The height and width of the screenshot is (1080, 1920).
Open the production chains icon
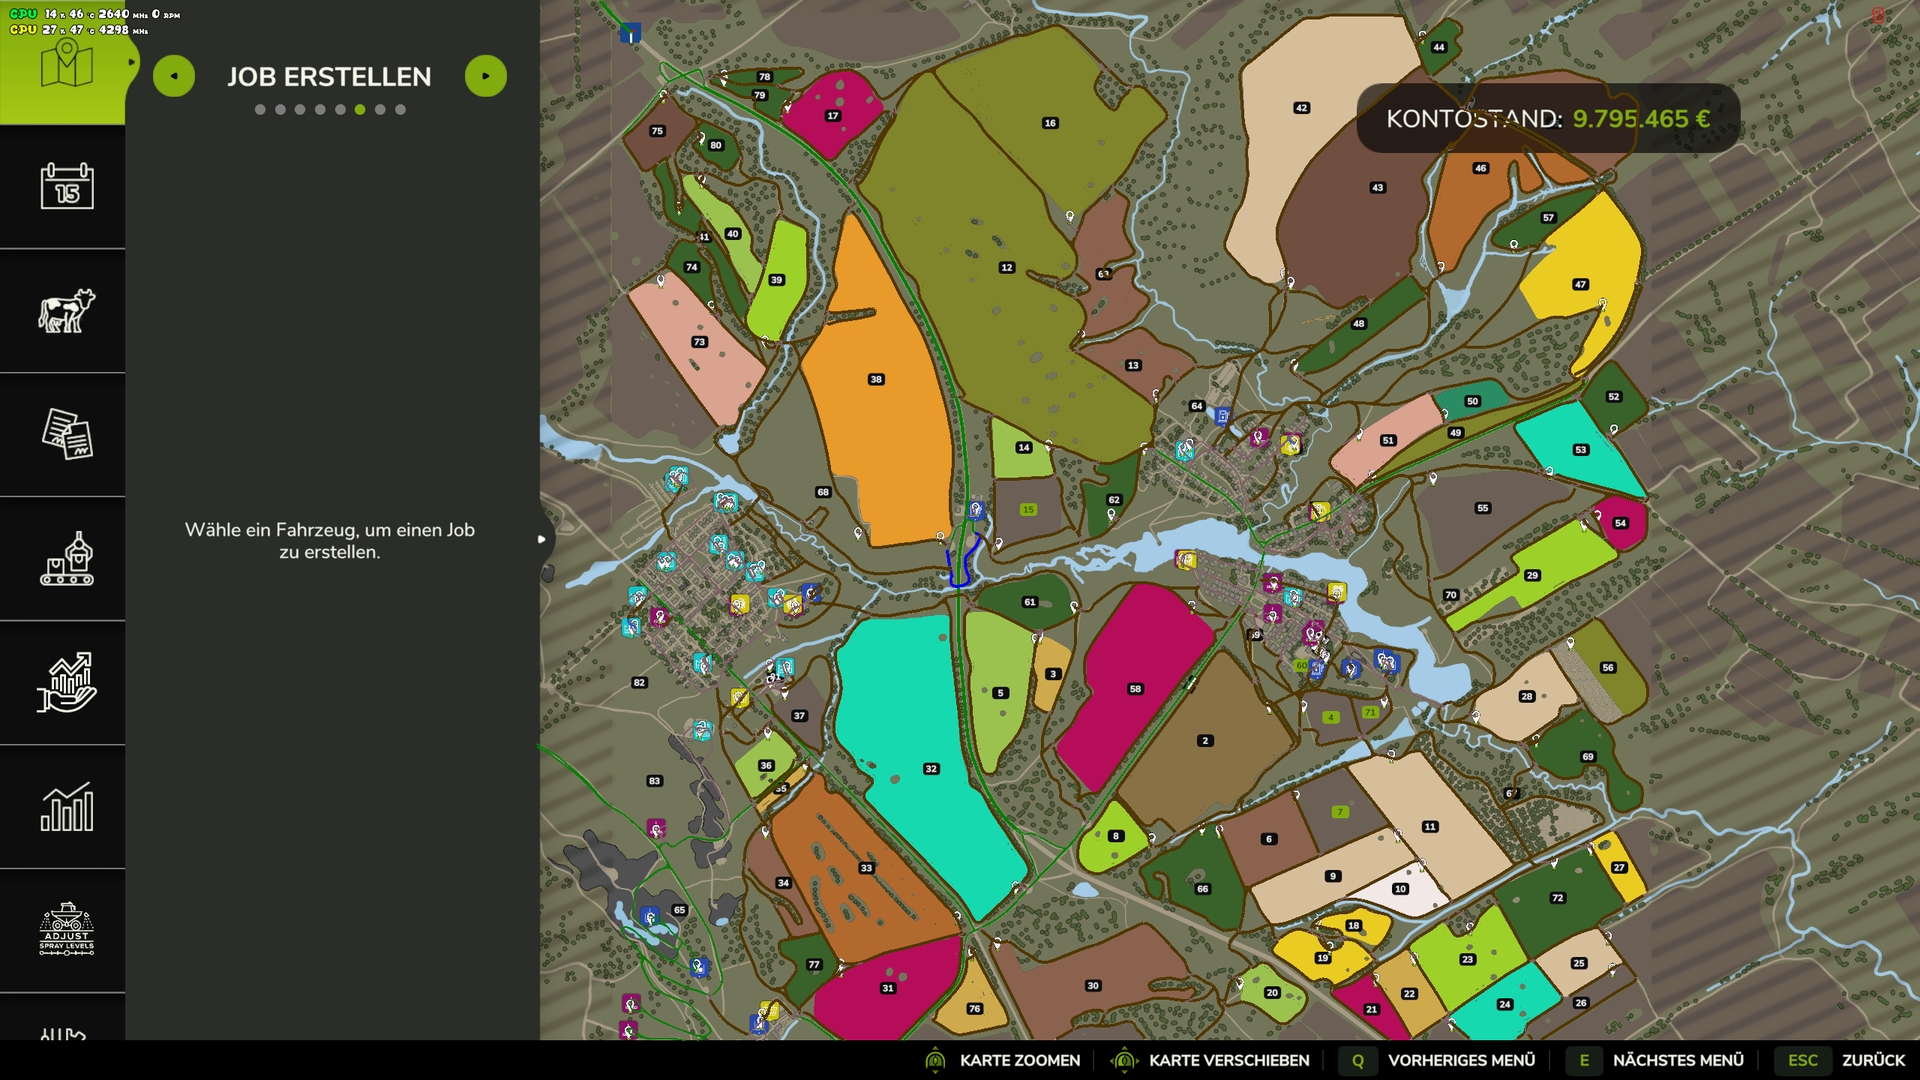point(66,558)
